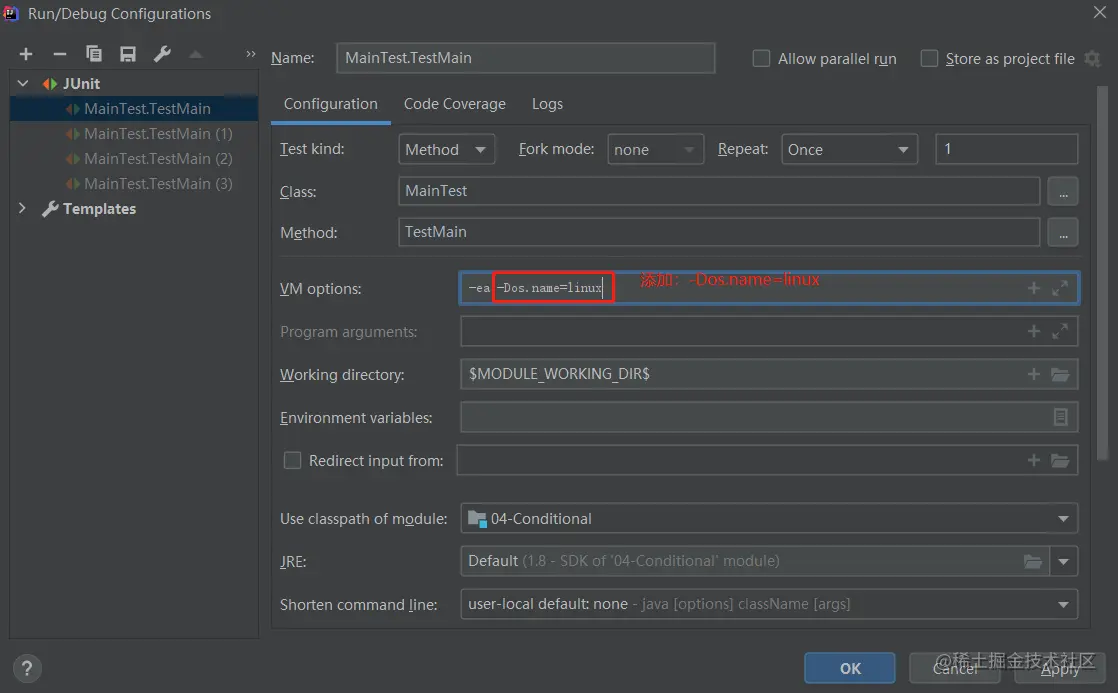Image resolution: width=1118 pixels, height=693 pixels.
Task: Click the vertical scrollbar of the form
Action: 1102,274
